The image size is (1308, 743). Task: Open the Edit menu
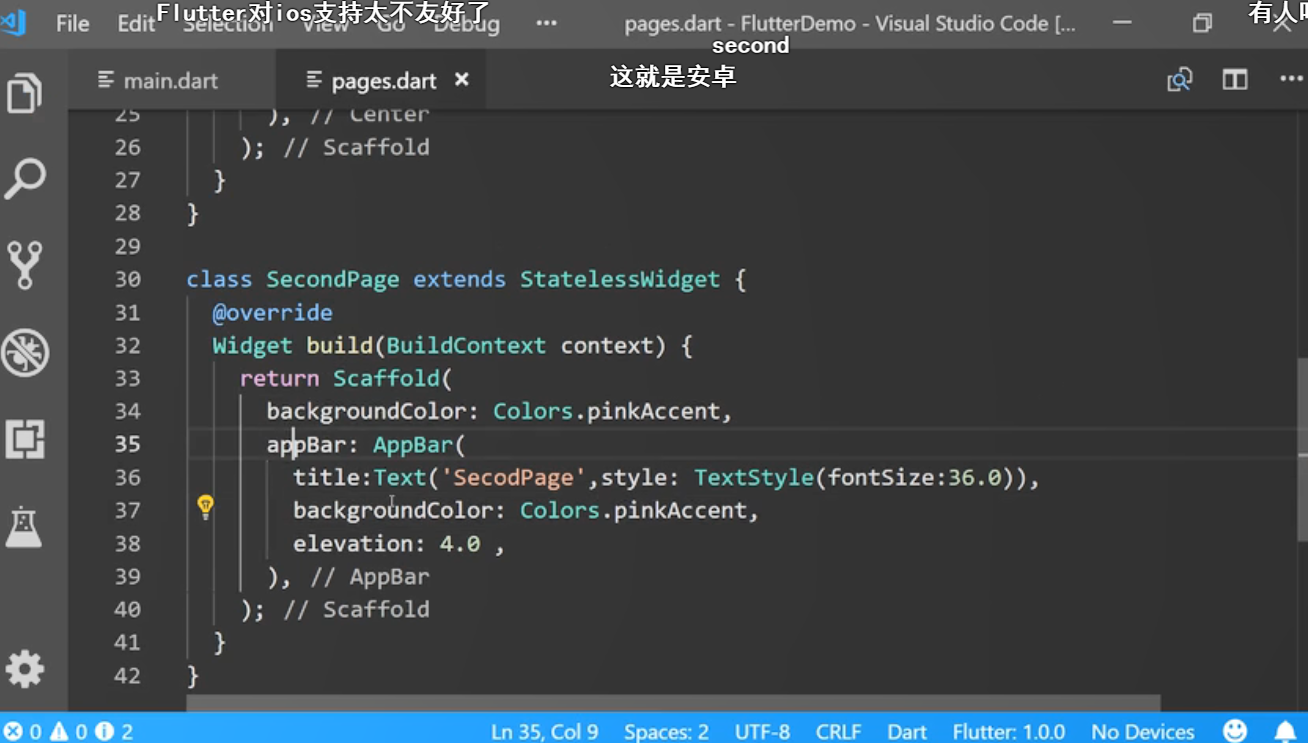(x=136, y=23)
